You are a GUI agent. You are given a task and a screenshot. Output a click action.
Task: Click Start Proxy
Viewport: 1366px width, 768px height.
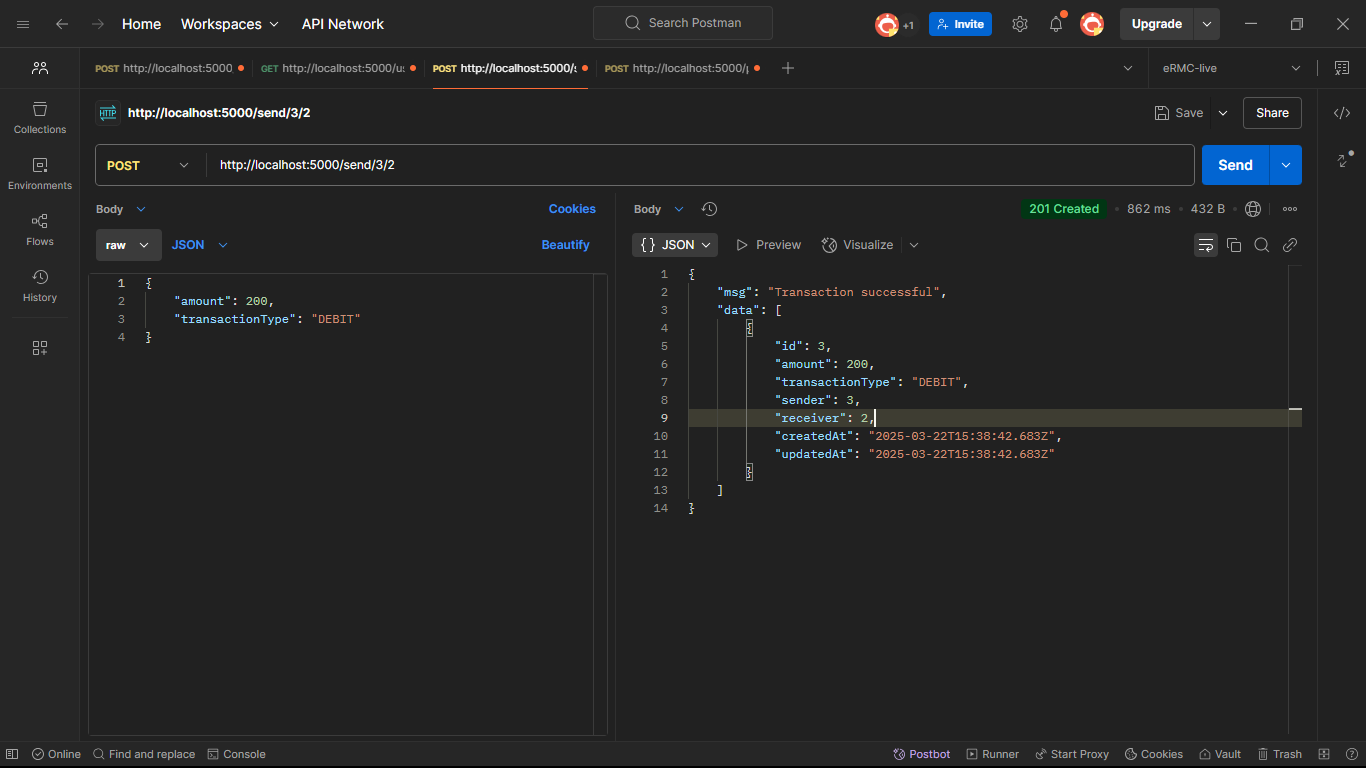(x=1072, y=754)
